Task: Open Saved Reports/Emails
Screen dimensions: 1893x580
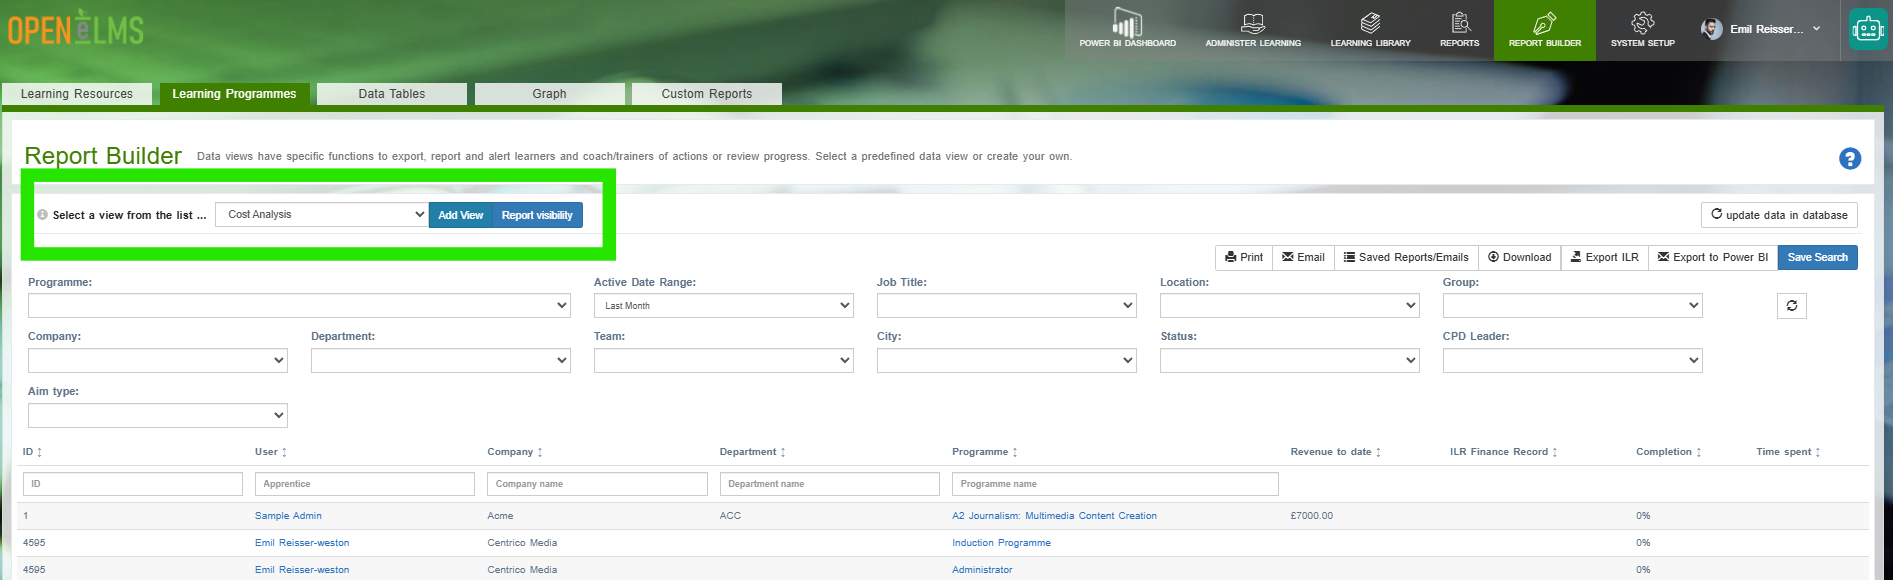Action: [1406, 258]
